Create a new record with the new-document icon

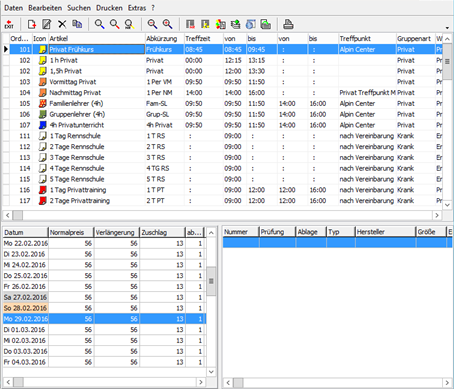32,24
